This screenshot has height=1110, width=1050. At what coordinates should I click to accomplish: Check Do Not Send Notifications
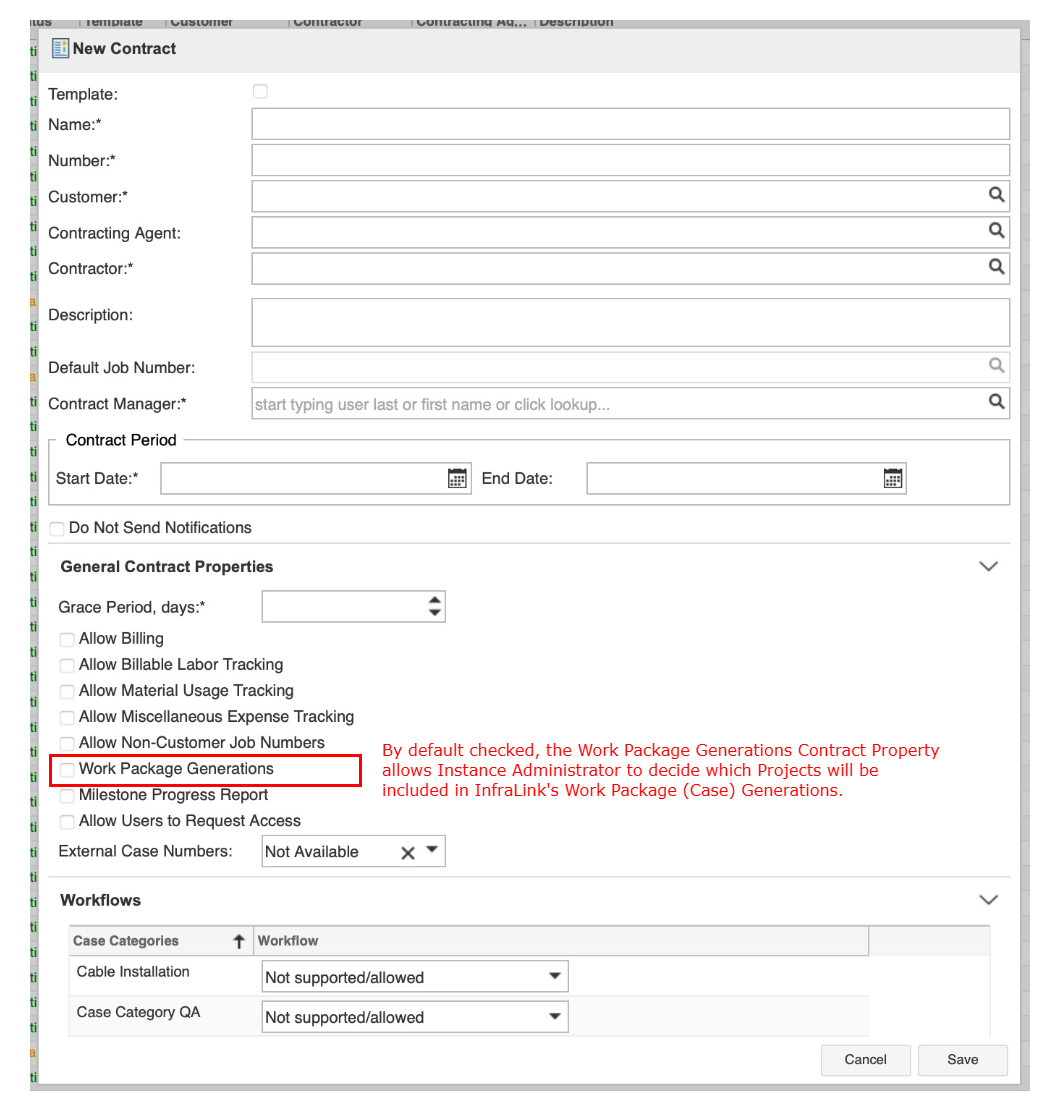pyautogui.click(x=57, y=529)
